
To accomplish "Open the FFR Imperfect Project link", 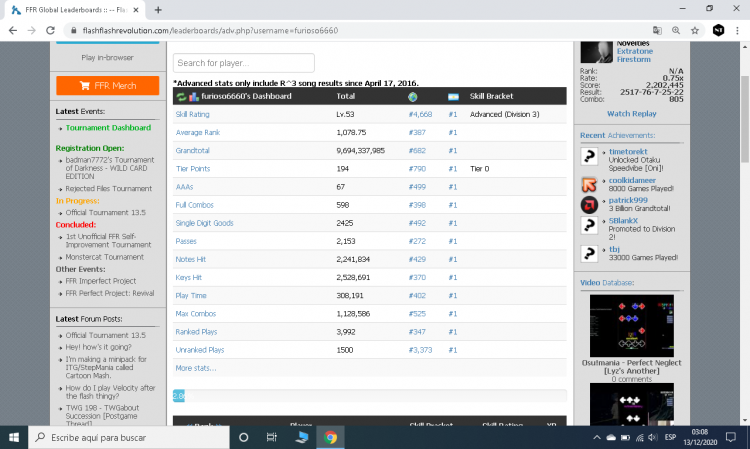I will tap(100, 281).
